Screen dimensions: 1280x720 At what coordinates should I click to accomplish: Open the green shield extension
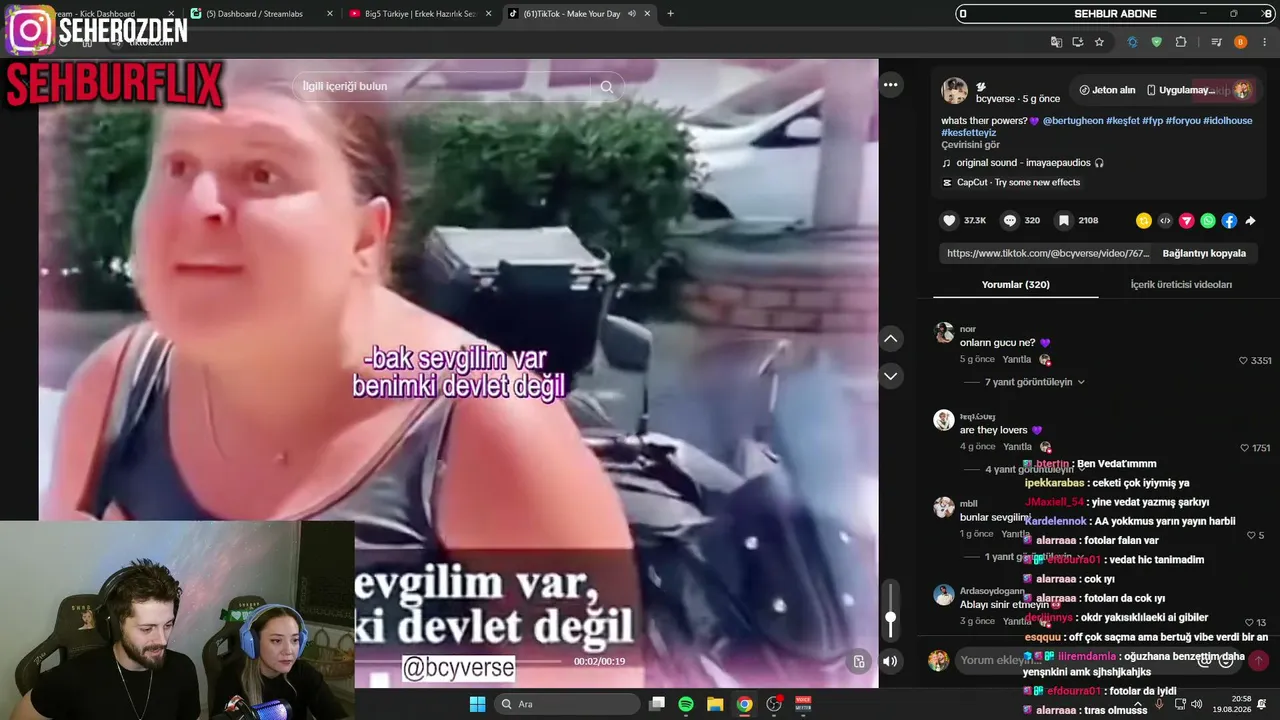1157,42
